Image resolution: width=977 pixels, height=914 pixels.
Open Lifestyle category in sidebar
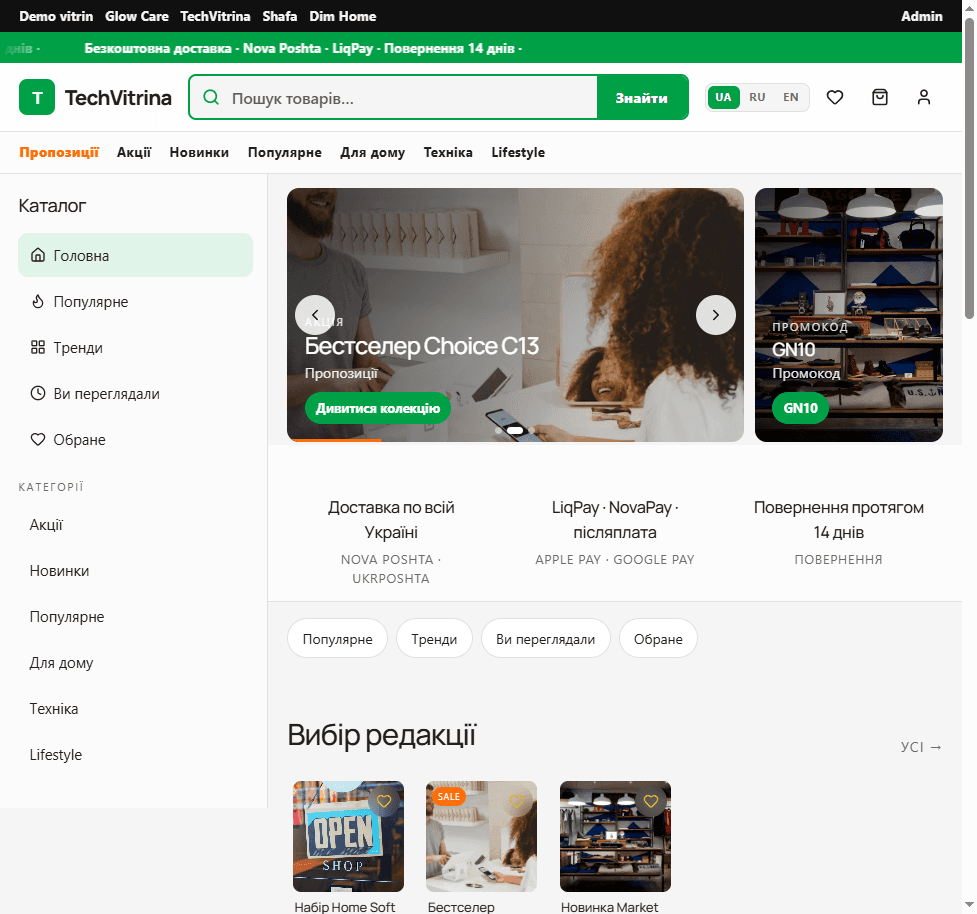[x=135, y=755]
